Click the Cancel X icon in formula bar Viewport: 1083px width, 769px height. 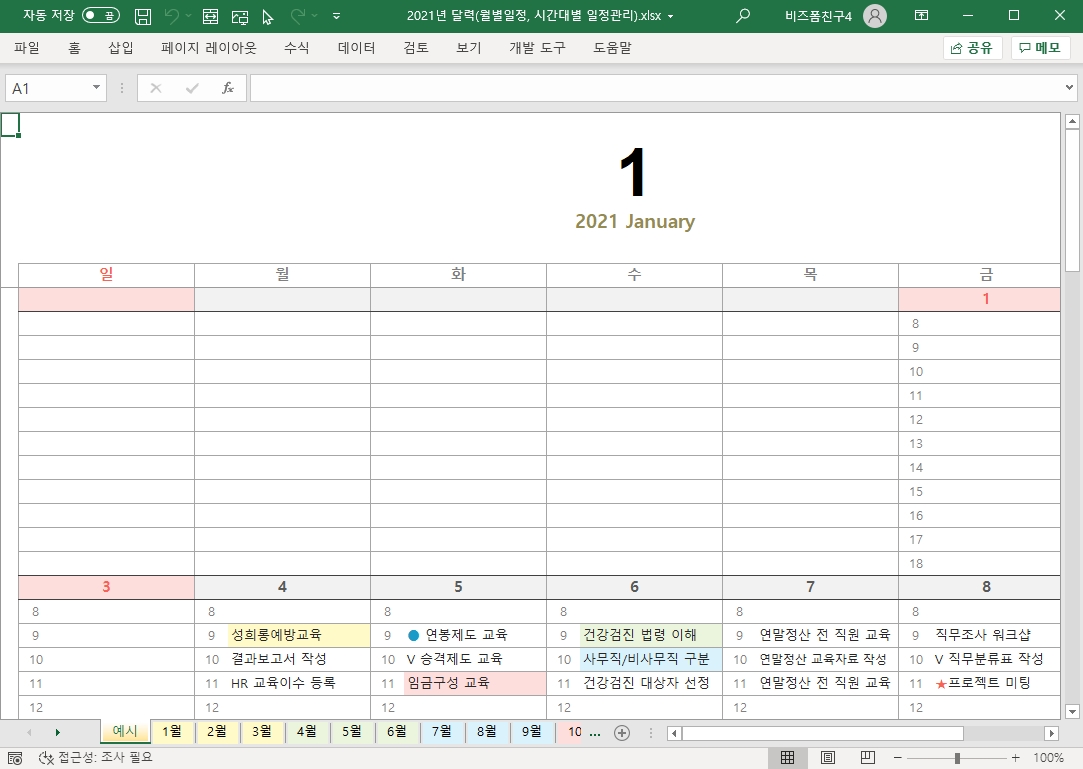[x=156, y=88]
